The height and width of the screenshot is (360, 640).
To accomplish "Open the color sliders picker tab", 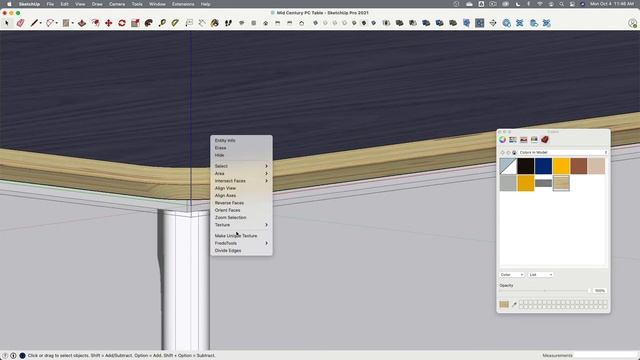I will pos(513,140).
